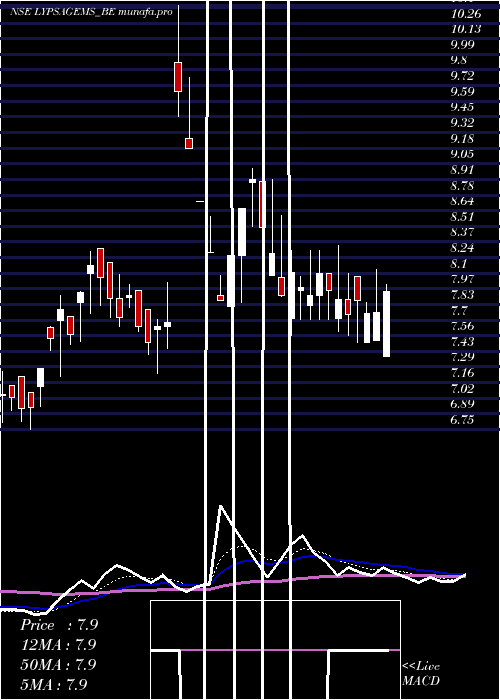Click the 9.32 price axis label
500x700 pixels.
click(462, 123)
